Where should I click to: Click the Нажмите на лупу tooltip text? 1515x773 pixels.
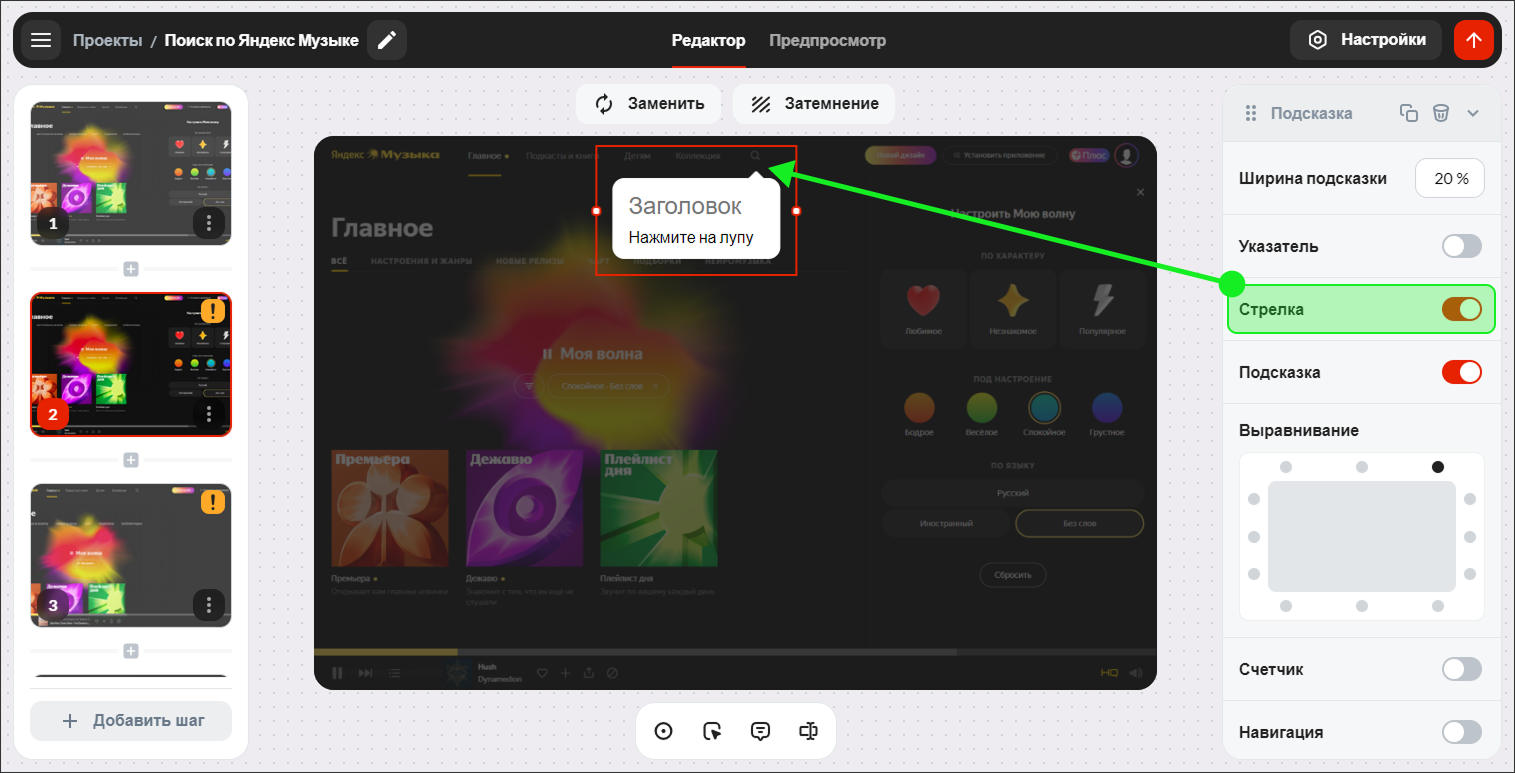point(690,238)
